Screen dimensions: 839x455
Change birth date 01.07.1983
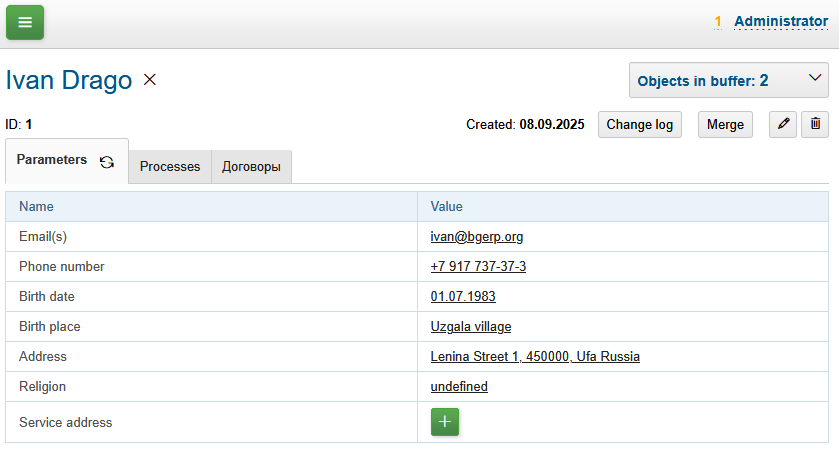tap(463, 297)
